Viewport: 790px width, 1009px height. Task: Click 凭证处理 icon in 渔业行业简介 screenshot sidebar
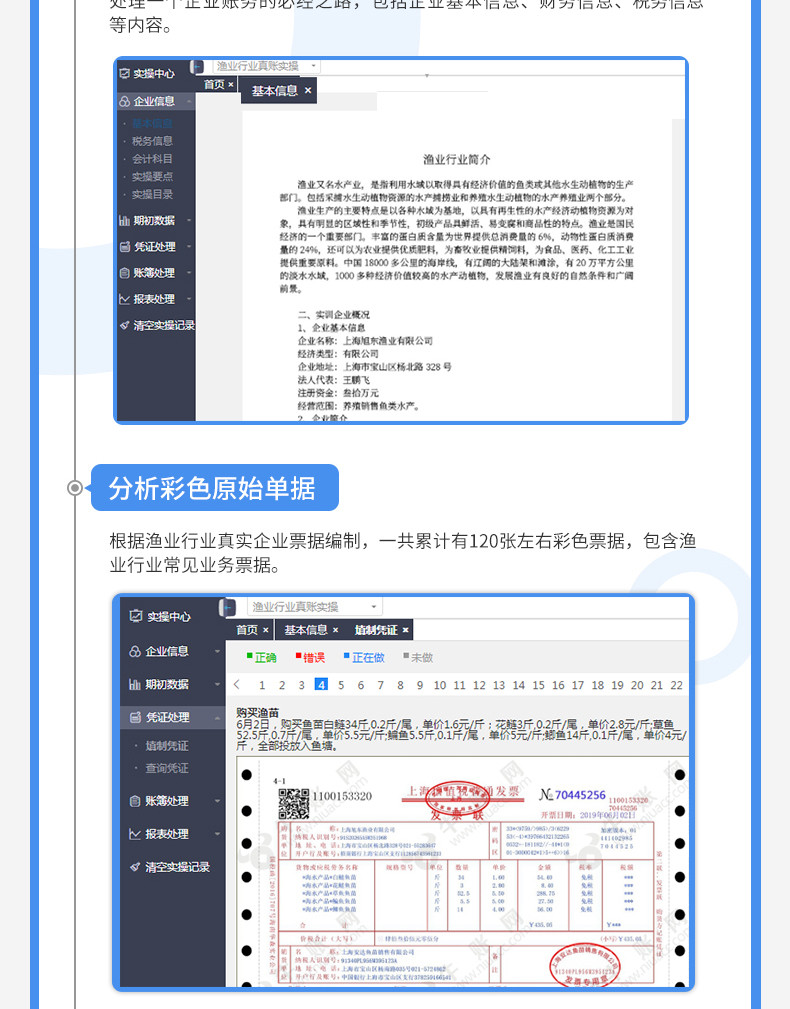coord(124,246)
